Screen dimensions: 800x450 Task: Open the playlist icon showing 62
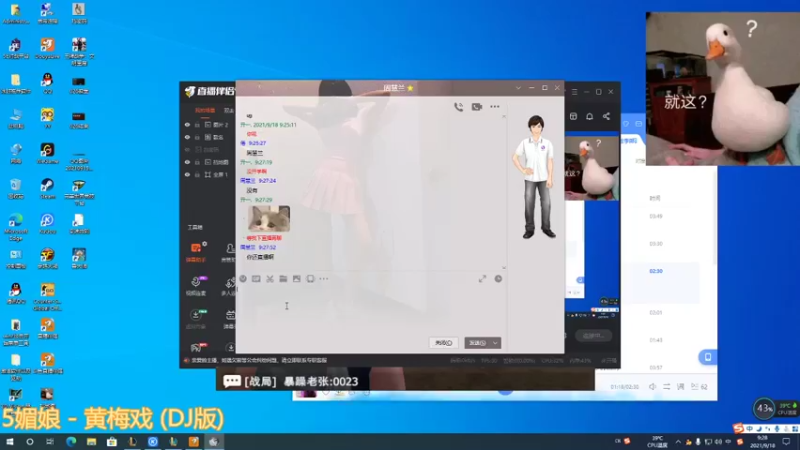coord(699,387)
